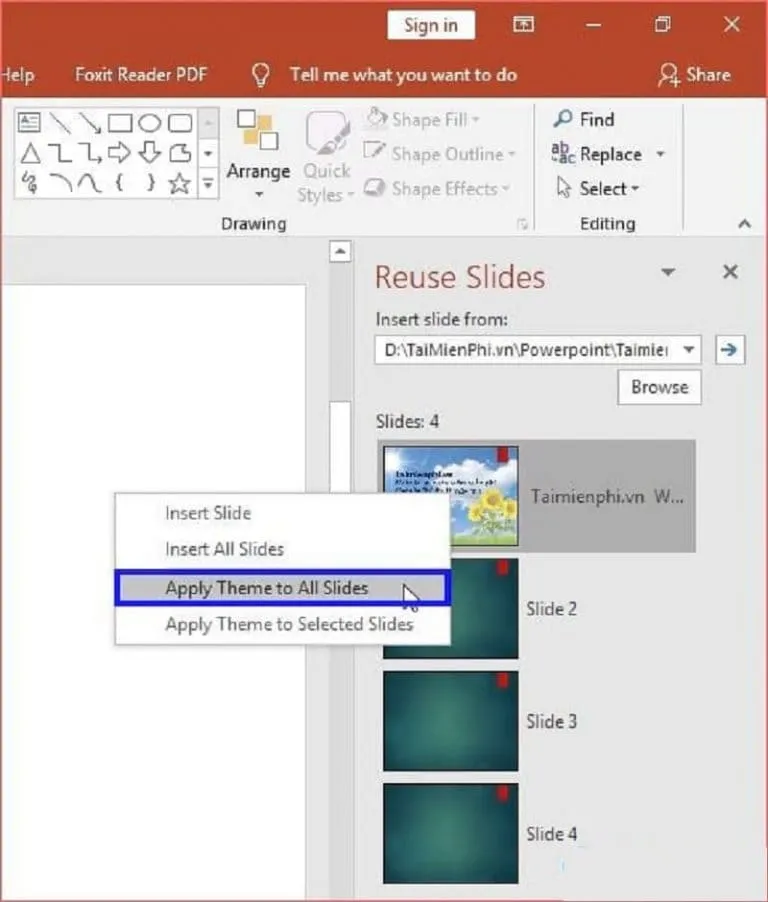Select the Isosceles Triangle shape

pyautogui.click(x=30, y=154)
